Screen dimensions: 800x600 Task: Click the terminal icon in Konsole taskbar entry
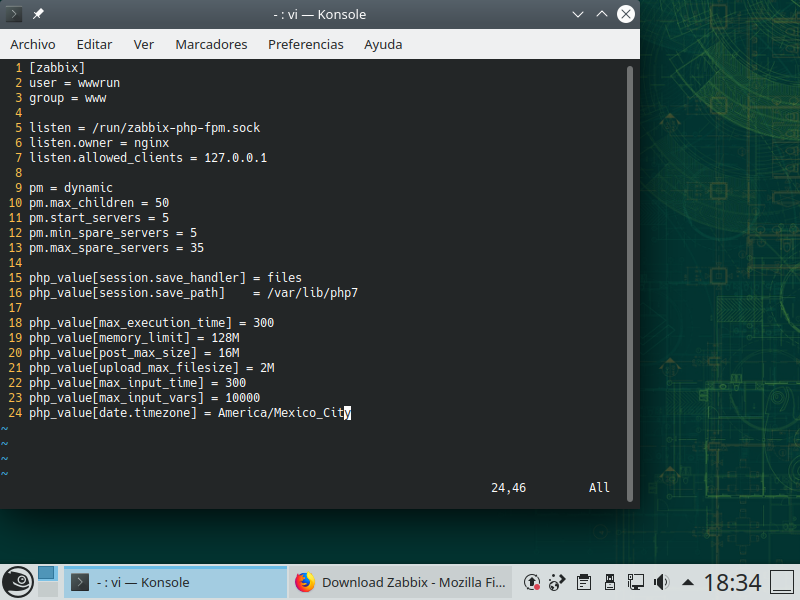click(80, 582)
